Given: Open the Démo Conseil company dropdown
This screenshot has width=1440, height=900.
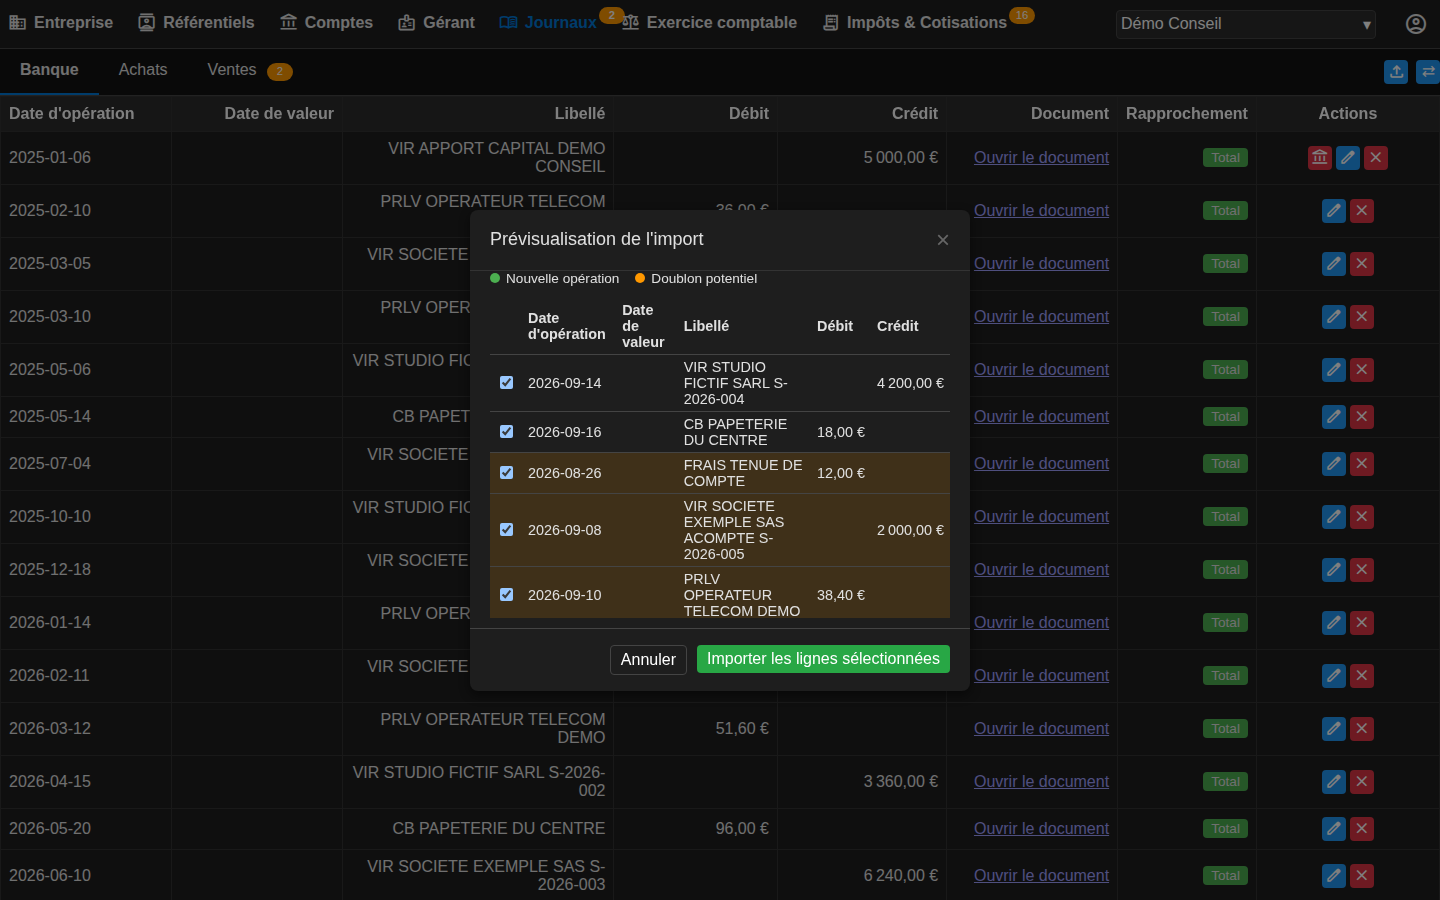Looking at the screenshot, I should (x=1246, y=24).
